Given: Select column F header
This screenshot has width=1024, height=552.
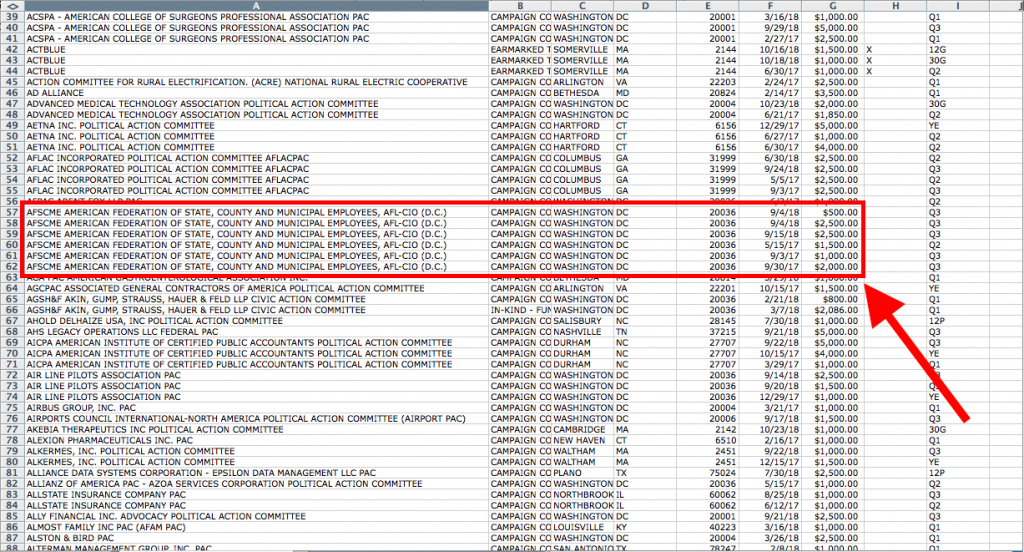Looking at the screenshot, I should [771, 6].
